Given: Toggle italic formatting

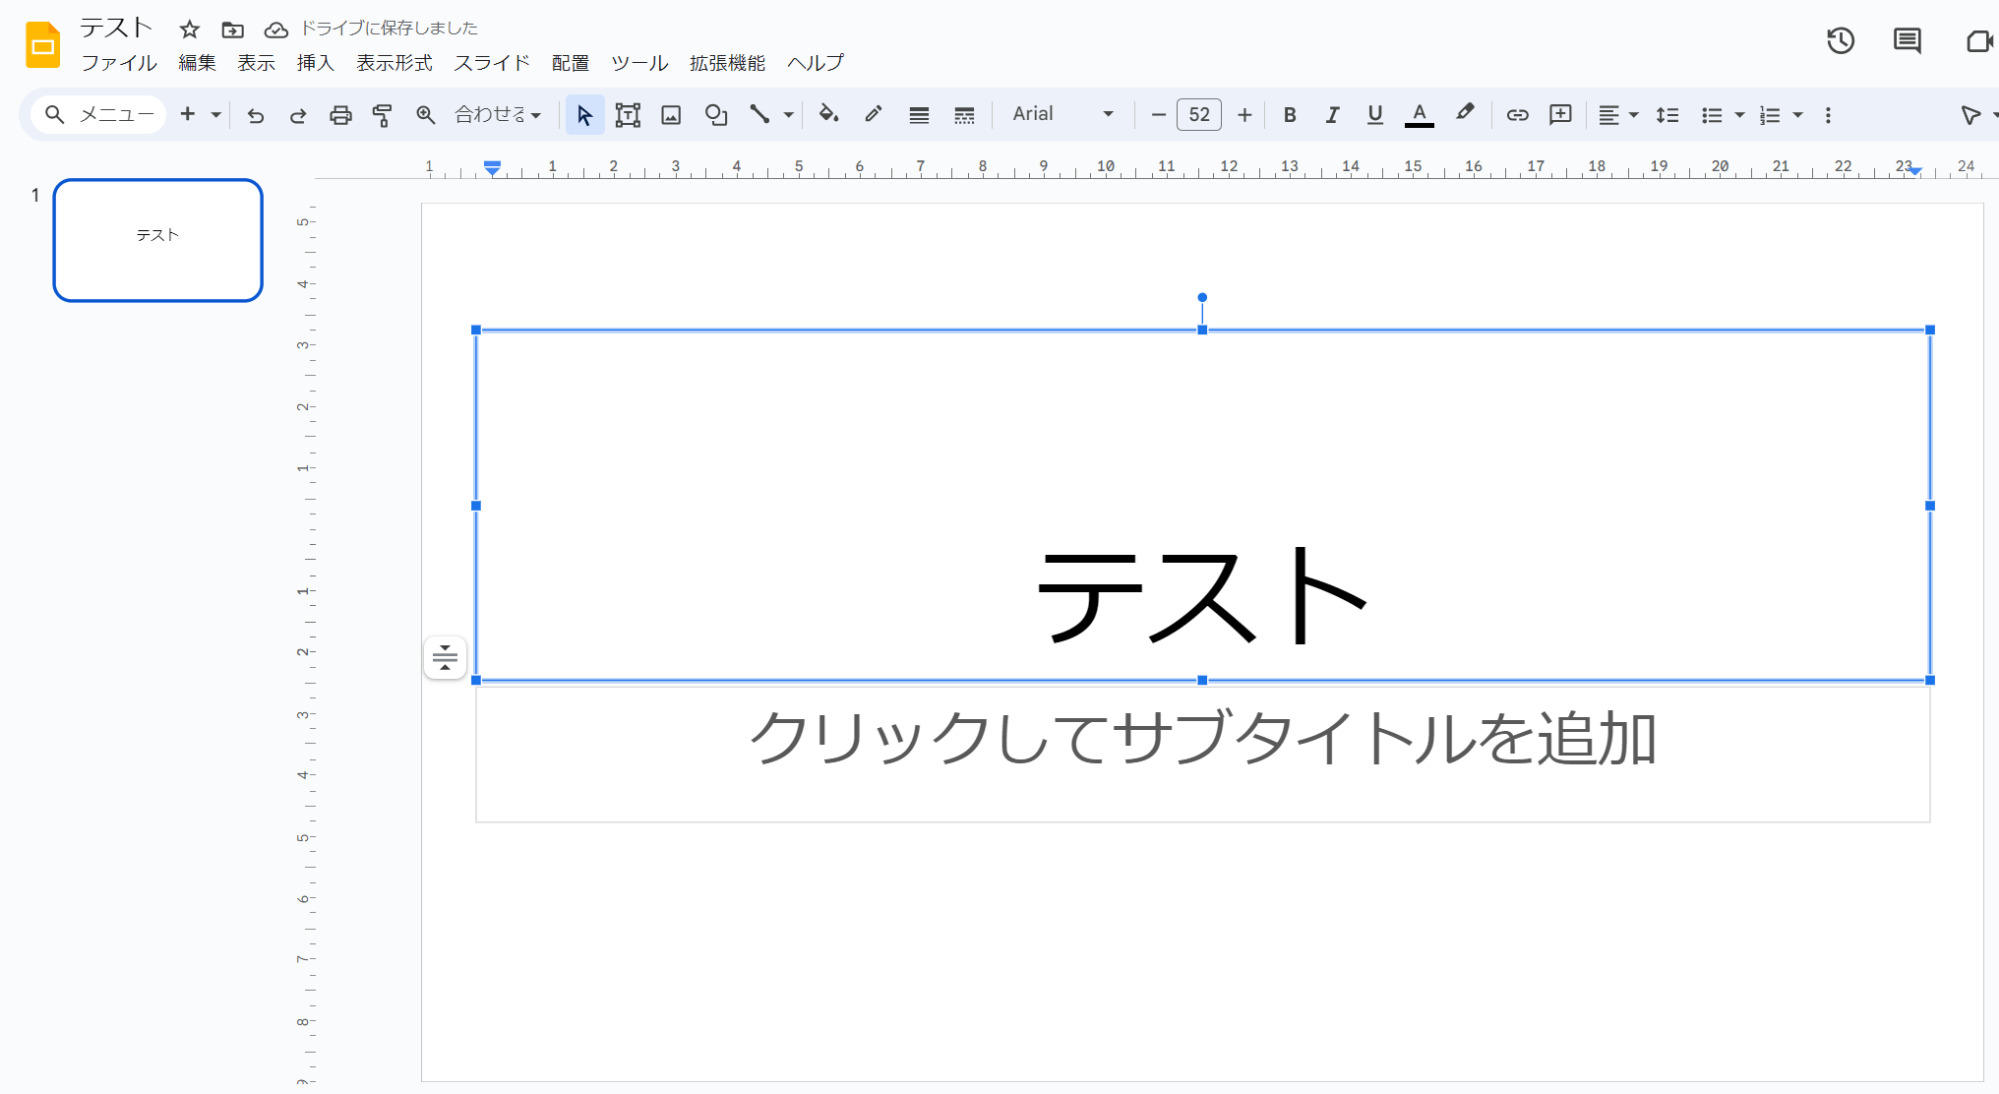Looking at the screenshot, I should click(1332, 115).
